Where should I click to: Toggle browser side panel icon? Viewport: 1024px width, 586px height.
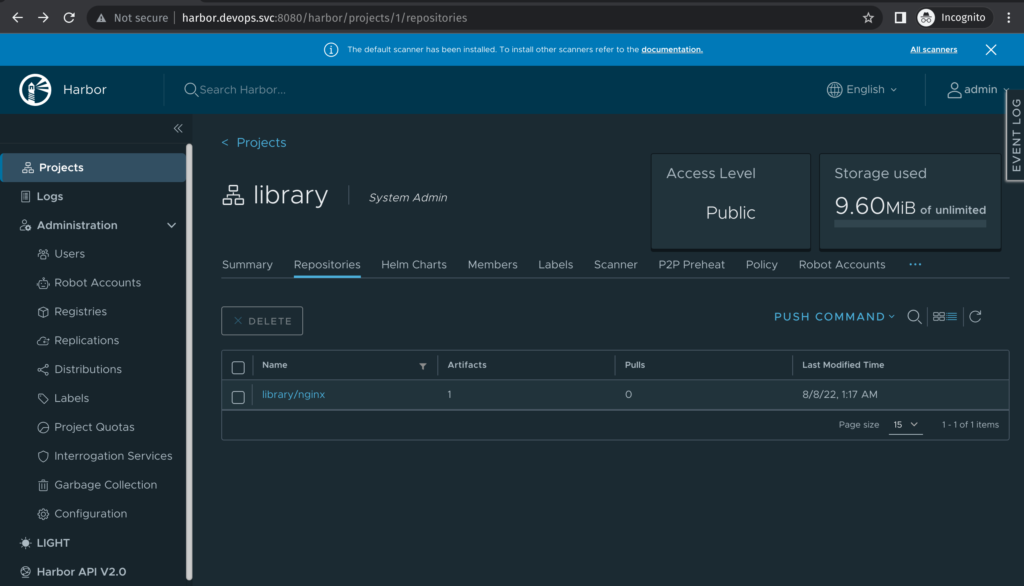point(900,18)
